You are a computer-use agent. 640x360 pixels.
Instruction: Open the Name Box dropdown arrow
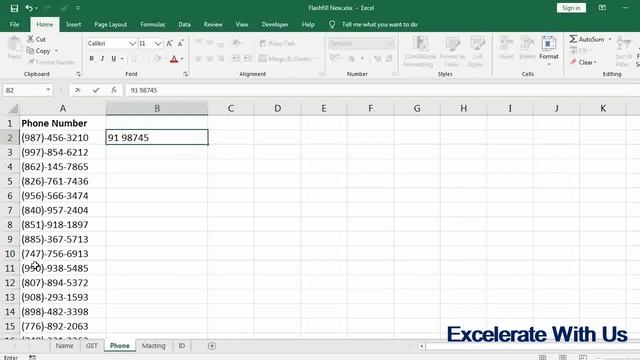coord(48,90)
